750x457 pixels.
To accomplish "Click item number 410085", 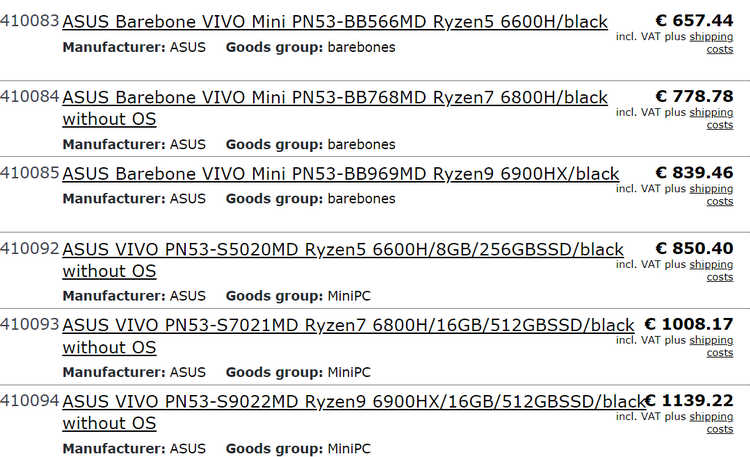I will coord(30,174).
